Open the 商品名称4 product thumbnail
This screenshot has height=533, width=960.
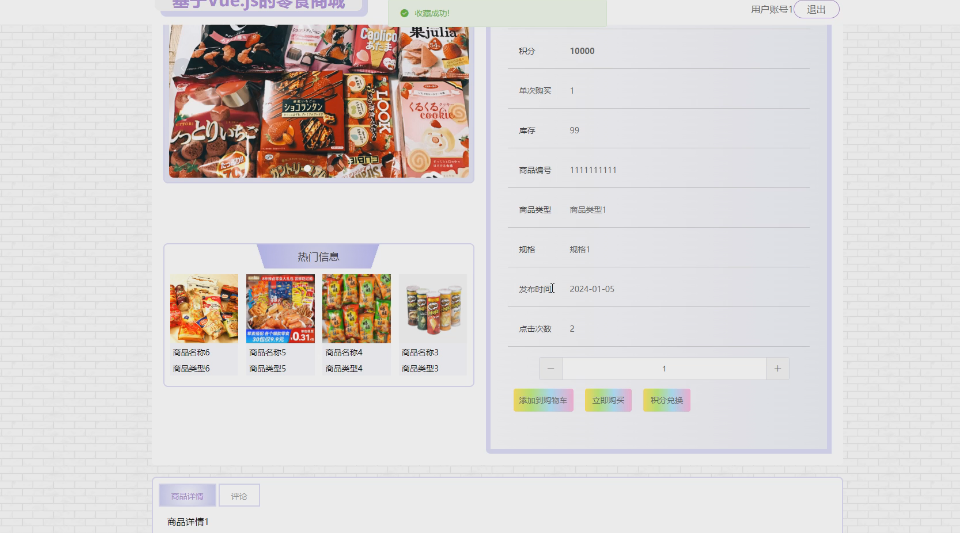(x=356, y=308)
